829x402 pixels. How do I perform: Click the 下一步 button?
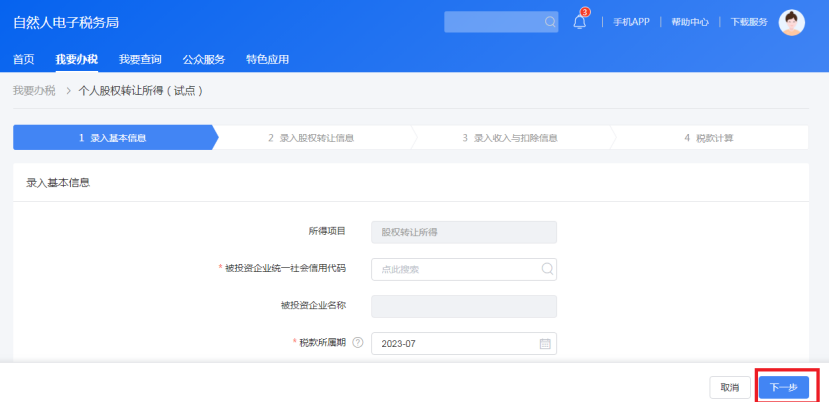pos(783,387)
